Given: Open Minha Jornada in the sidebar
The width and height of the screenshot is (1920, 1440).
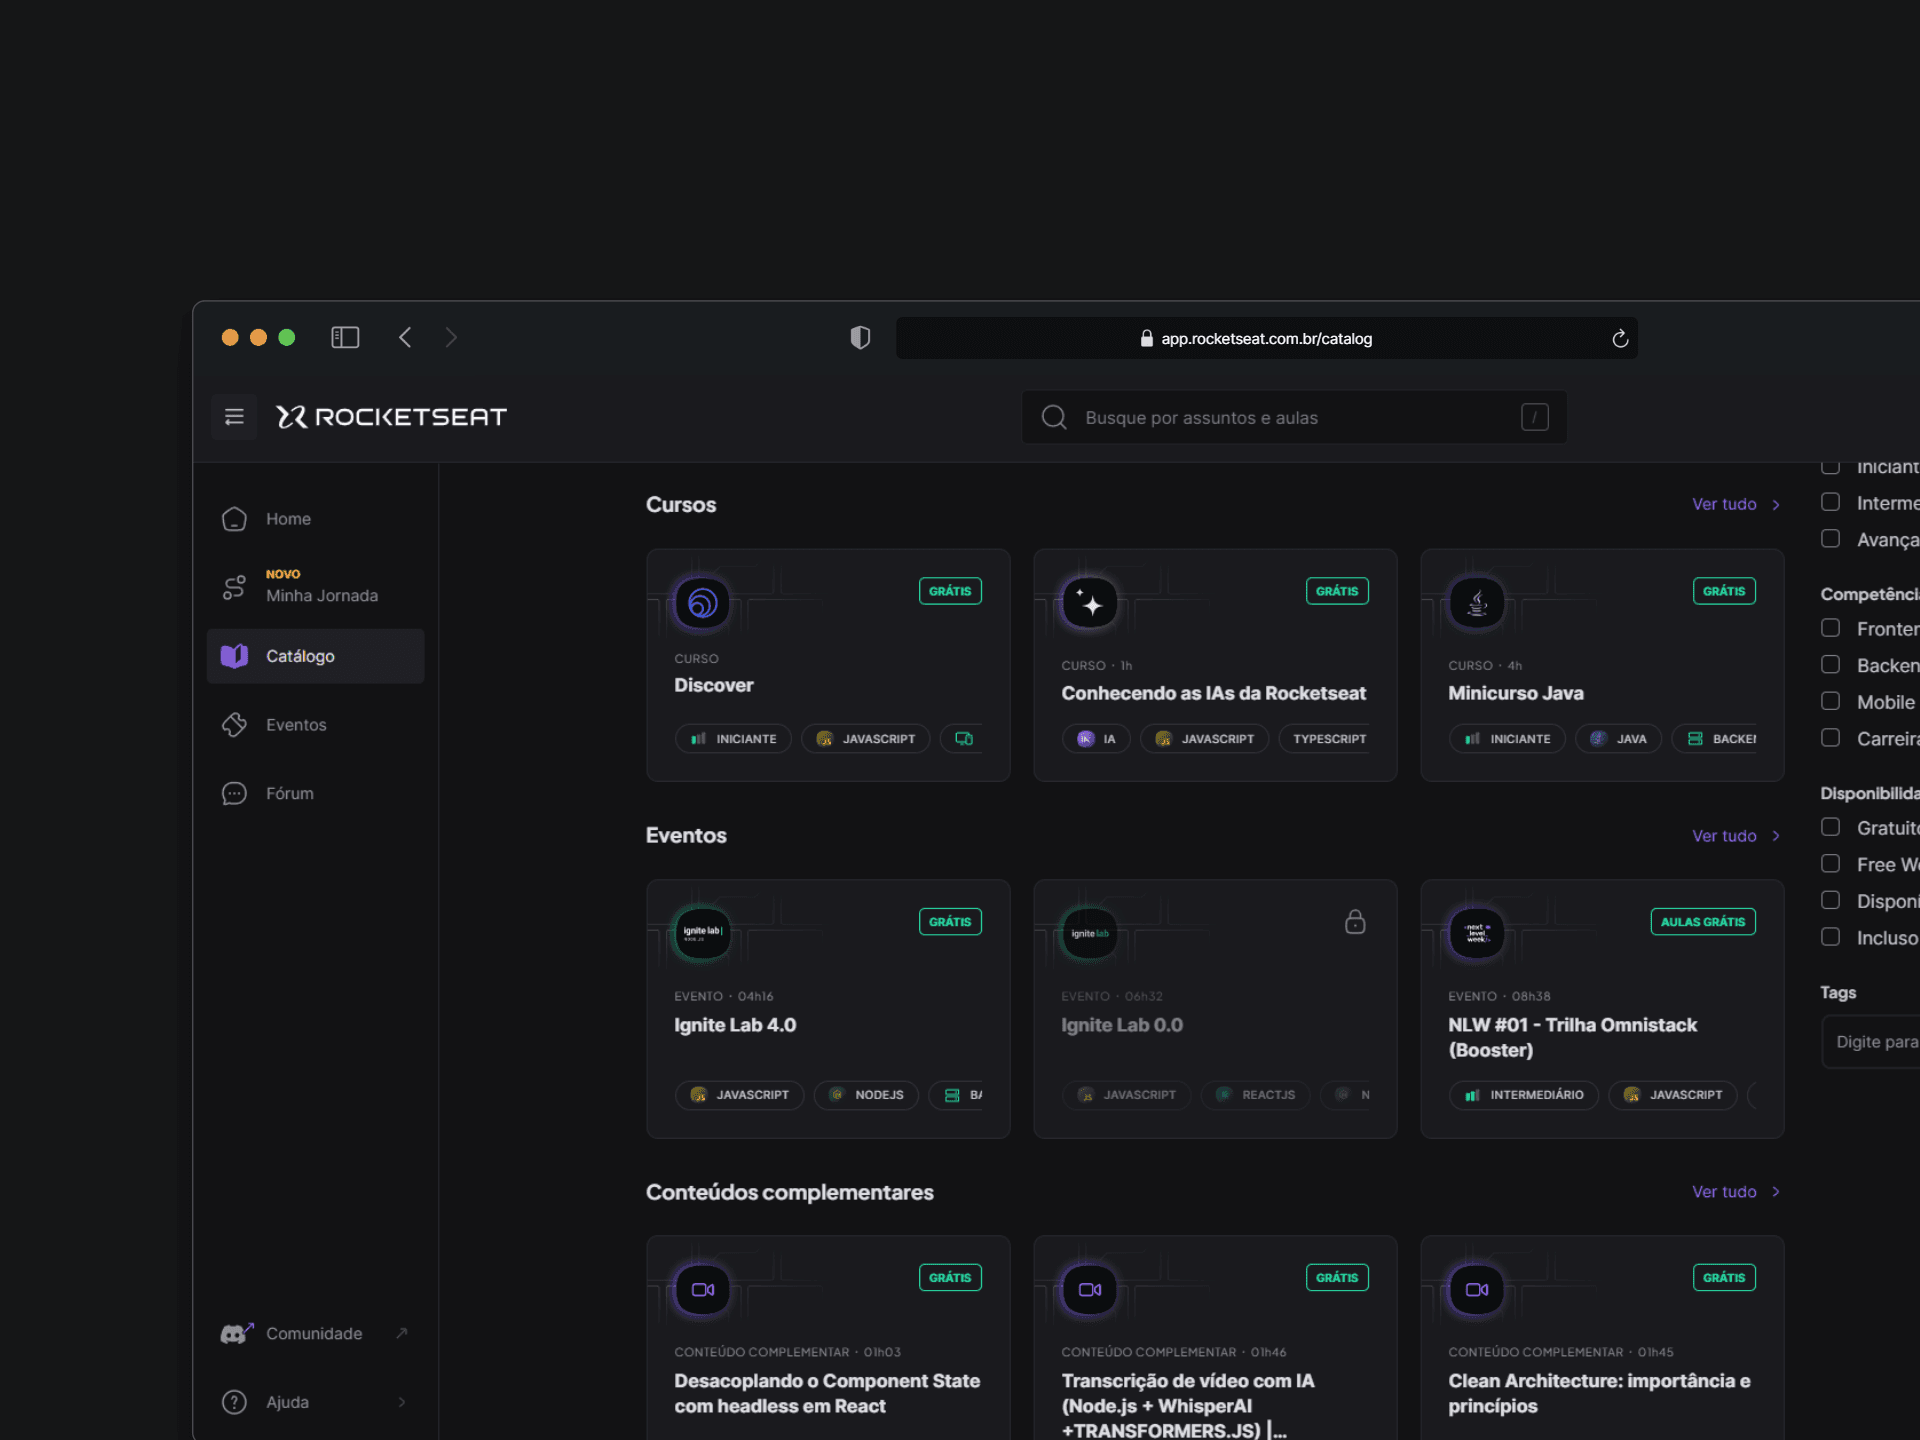Looking at the screenshot, I should 315,587.
